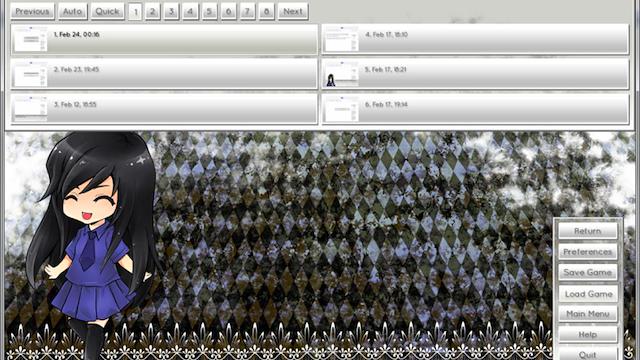
Task: Select save page 4
Action: coord(190,11)
